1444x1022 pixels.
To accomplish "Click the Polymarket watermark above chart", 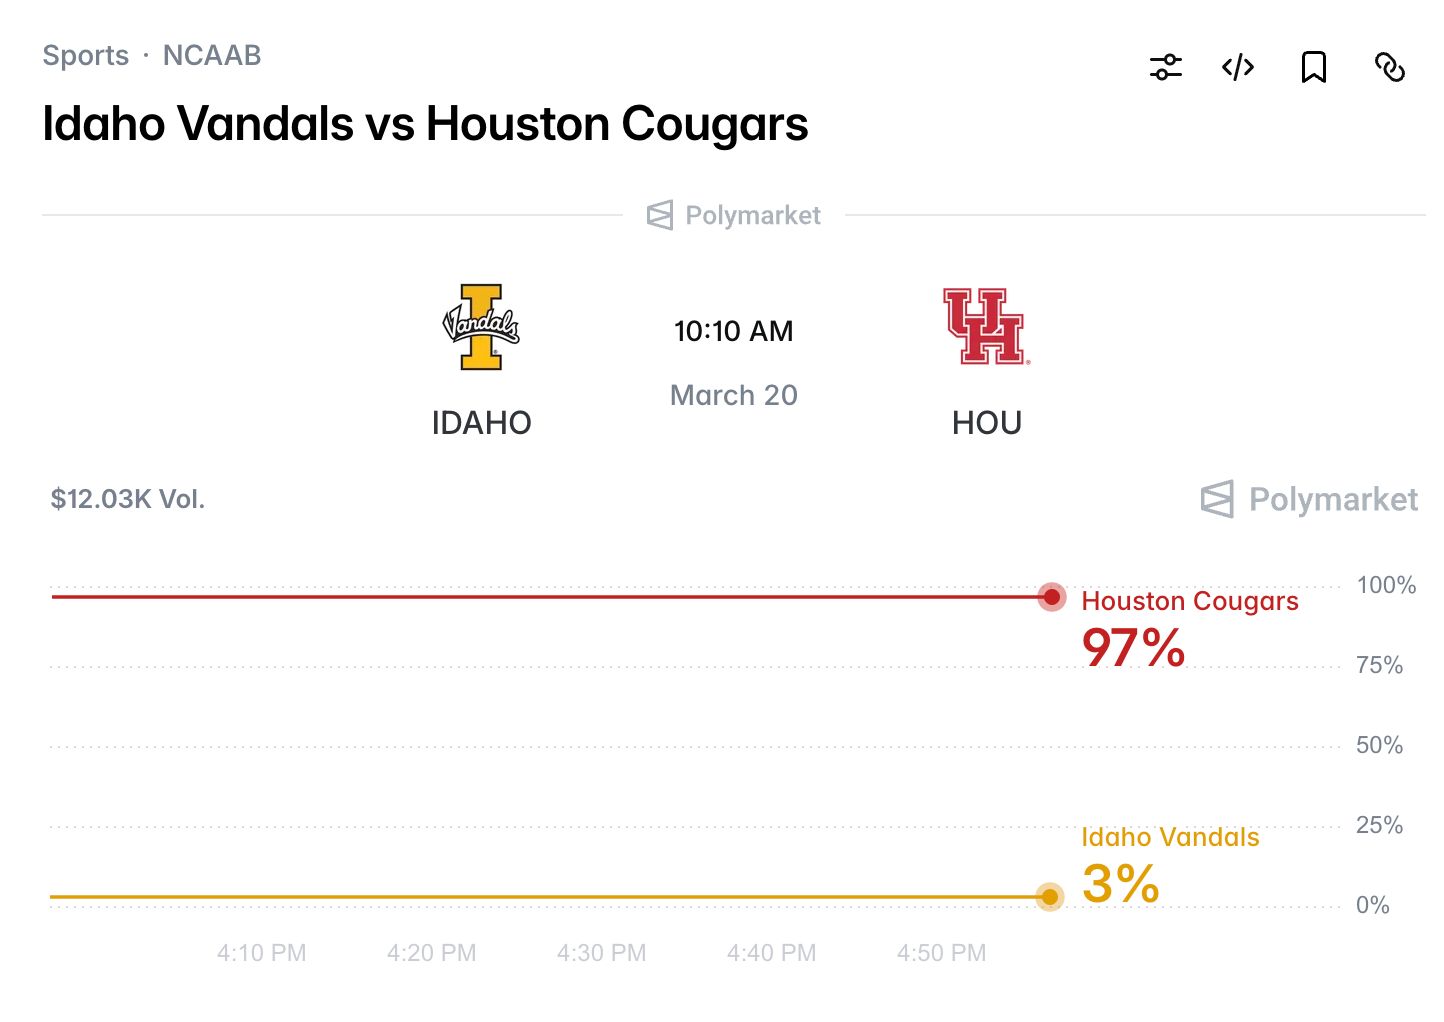I will coord(1309,499).
